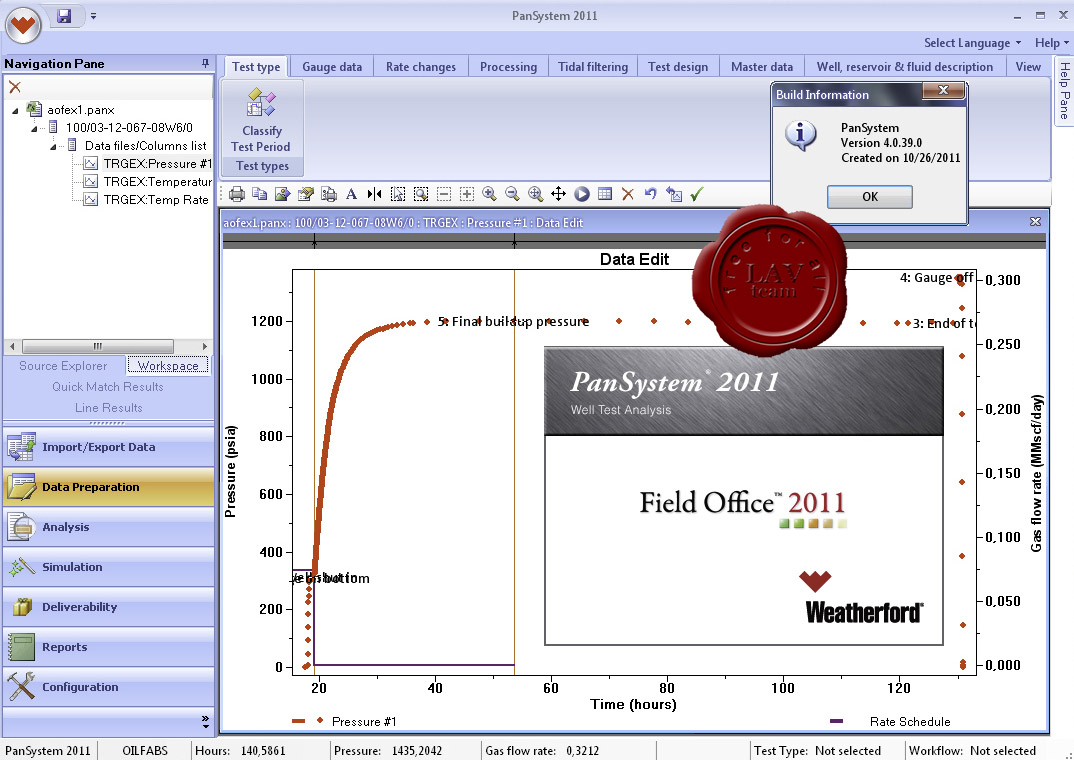
Task: Collapse the Data files/Columns list node
Action: (x=53, y=146)
